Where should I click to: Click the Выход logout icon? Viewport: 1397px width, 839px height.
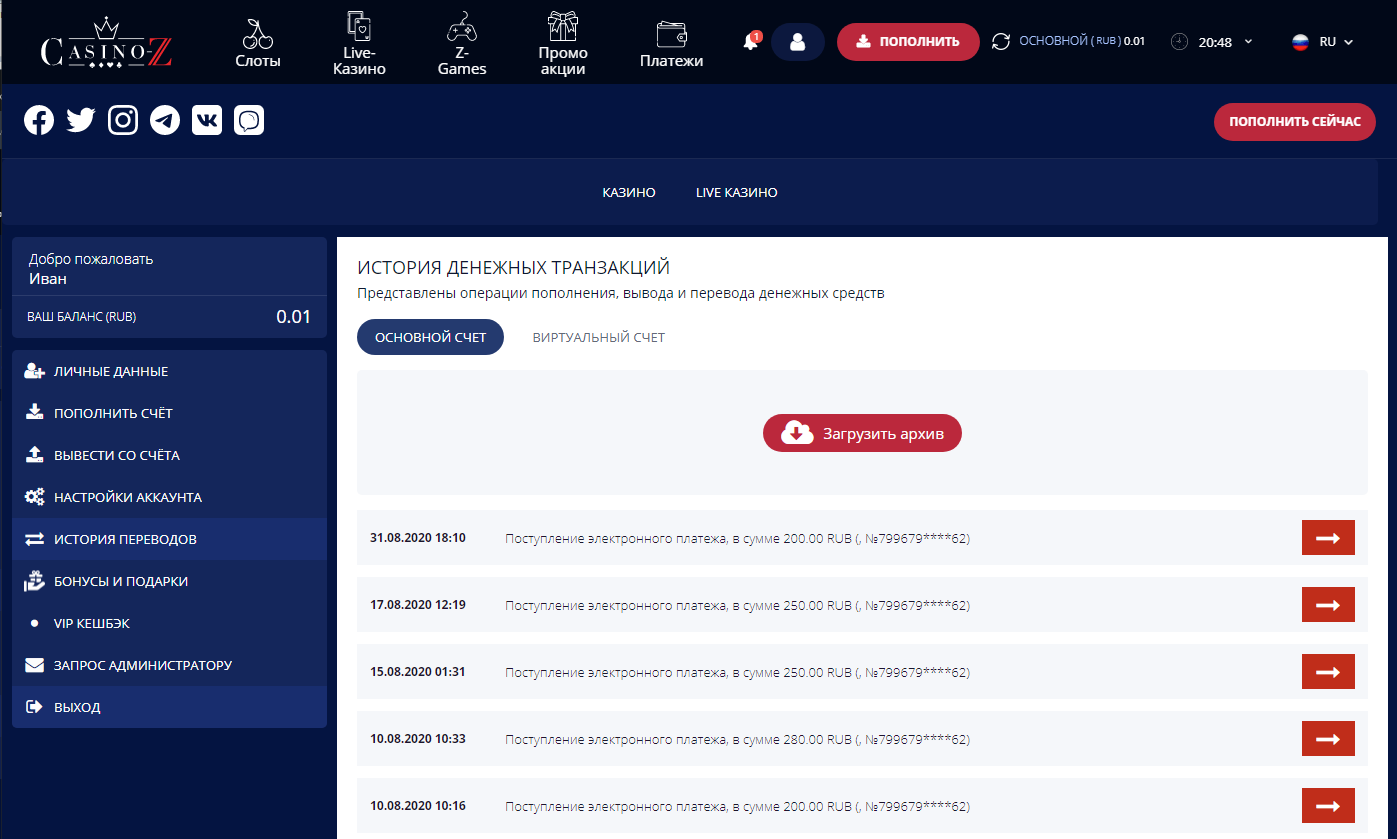coord(35,707)
